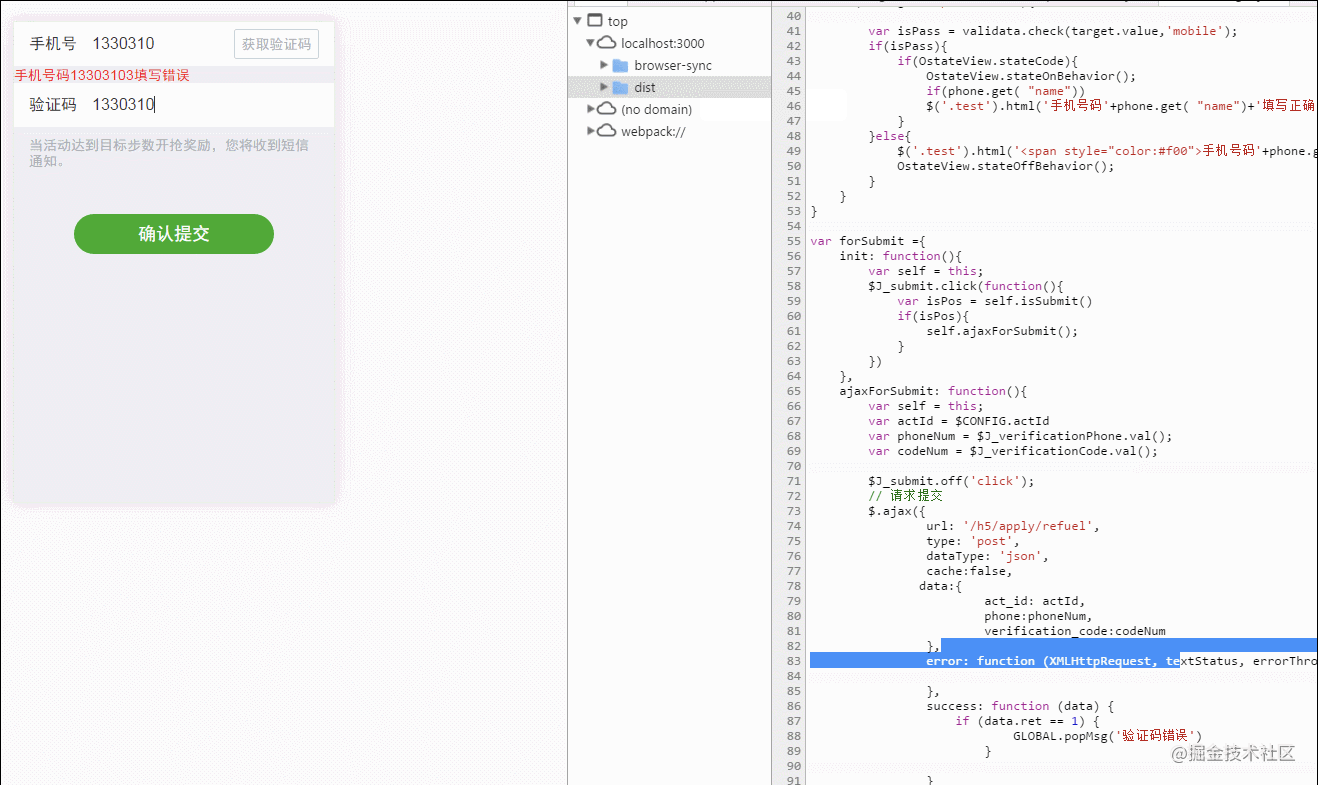Select the localhost:3000 tree label
The width and height of the screenshot is (1318, 785).
tap(662, 43)
